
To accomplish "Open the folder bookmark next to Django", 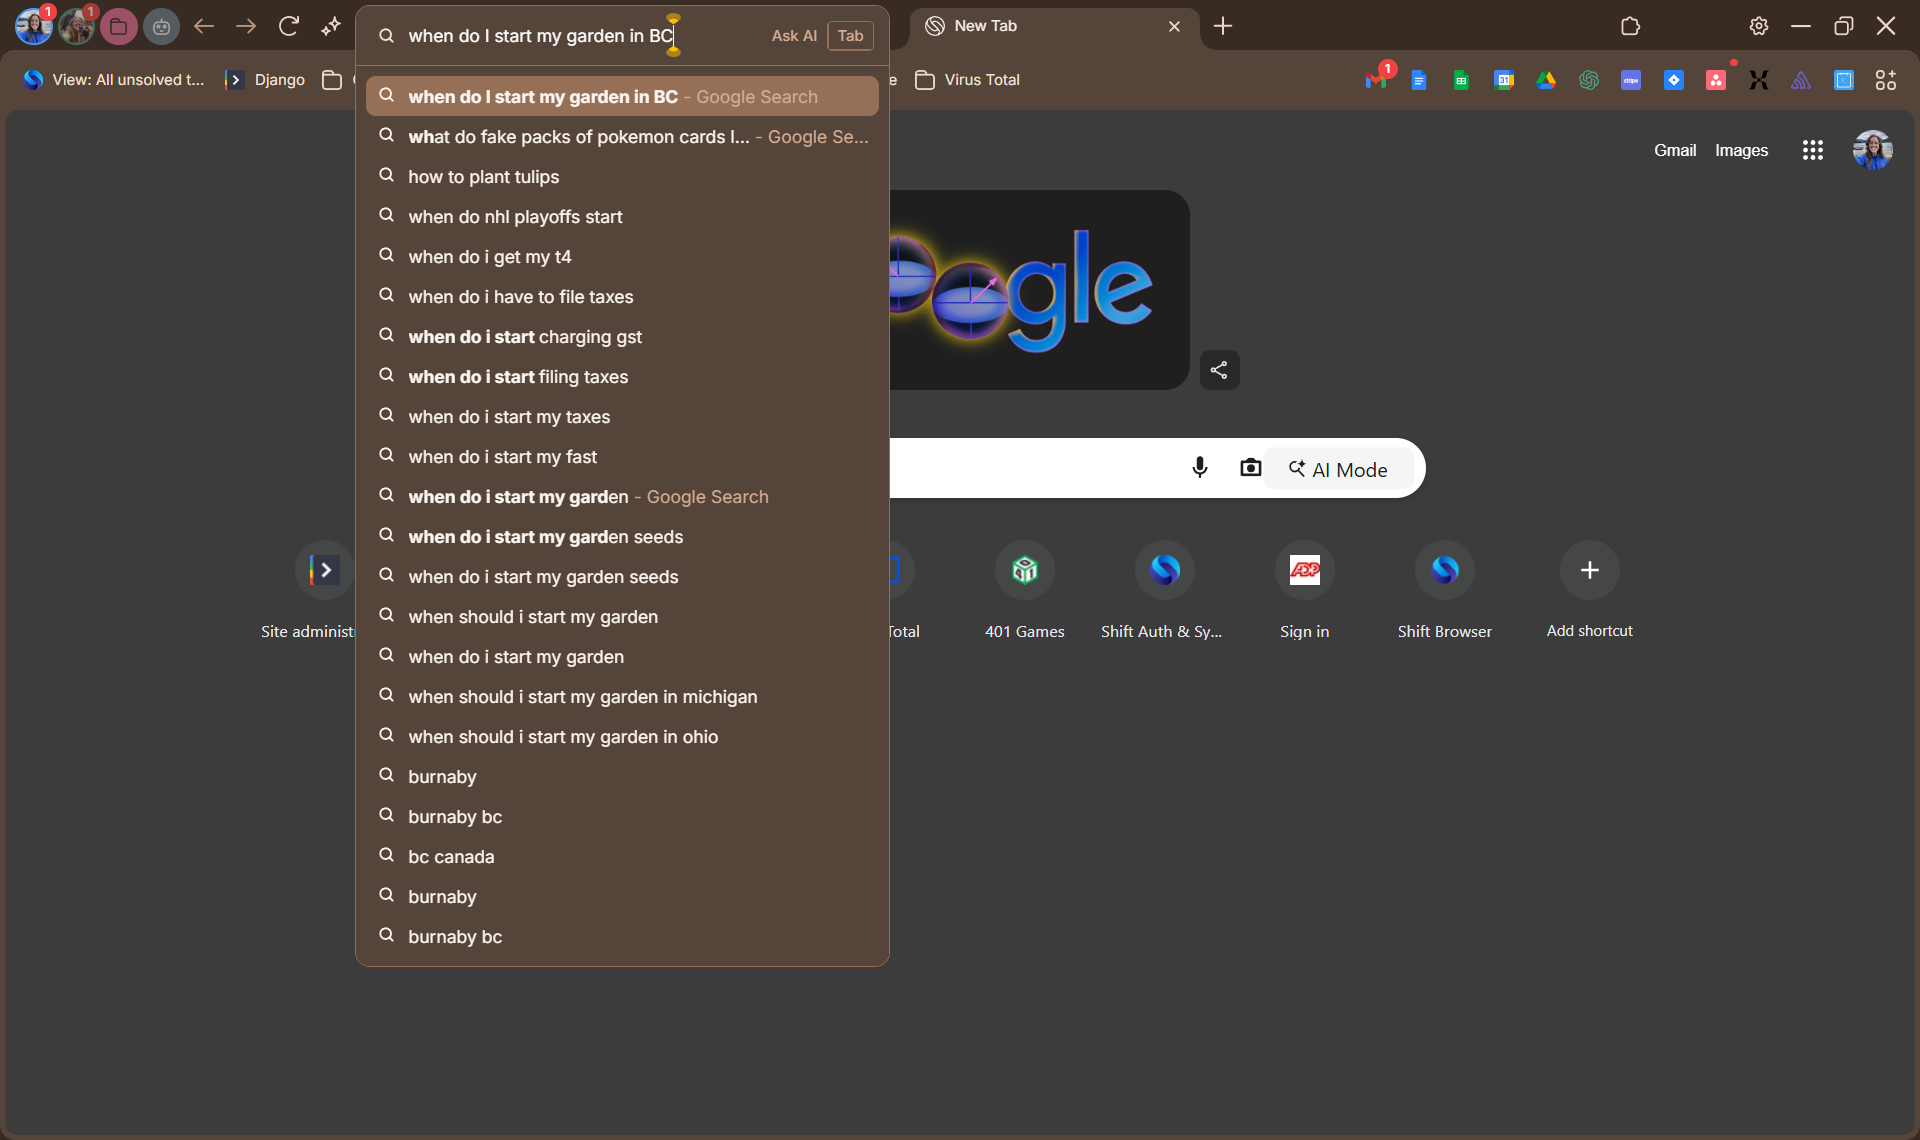I will pos(332,80).
